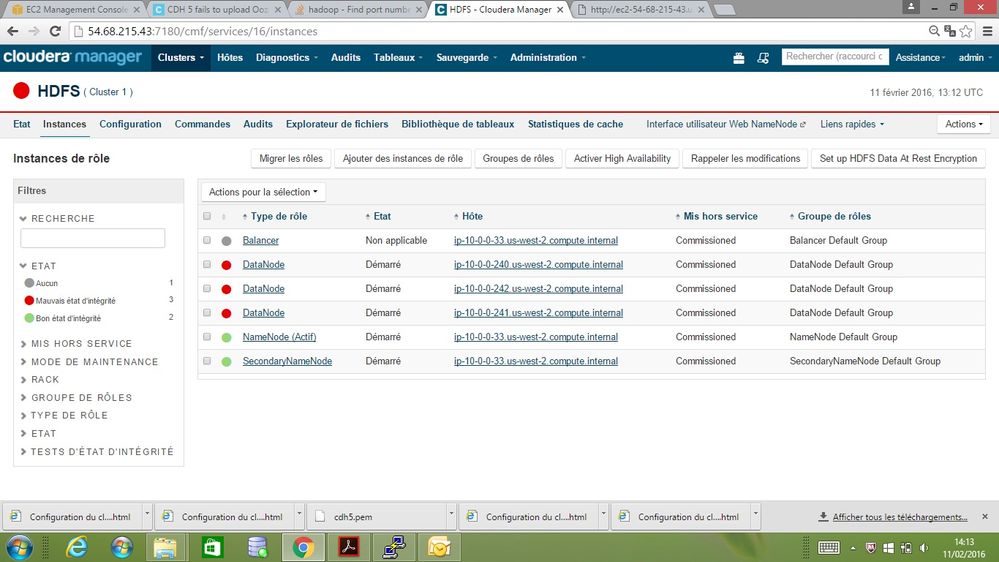This screenshot has width=999, height=562.
Task: Switch to the Configuration tab
Action: coord(130,124)
